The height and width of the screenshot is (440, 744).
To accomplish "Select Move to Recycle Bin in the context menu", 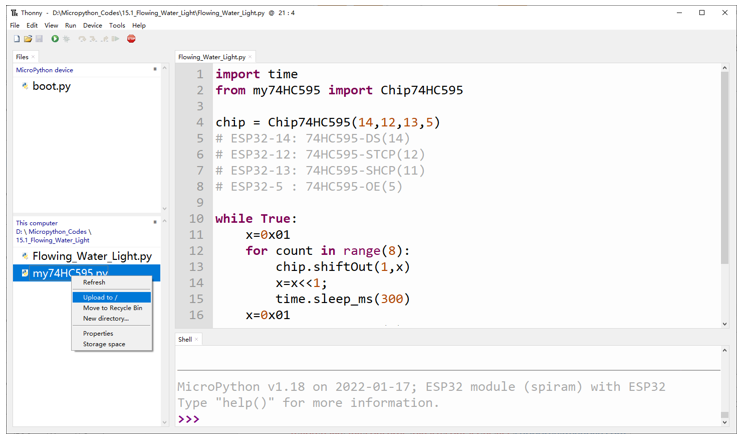I will pos(112,308).
